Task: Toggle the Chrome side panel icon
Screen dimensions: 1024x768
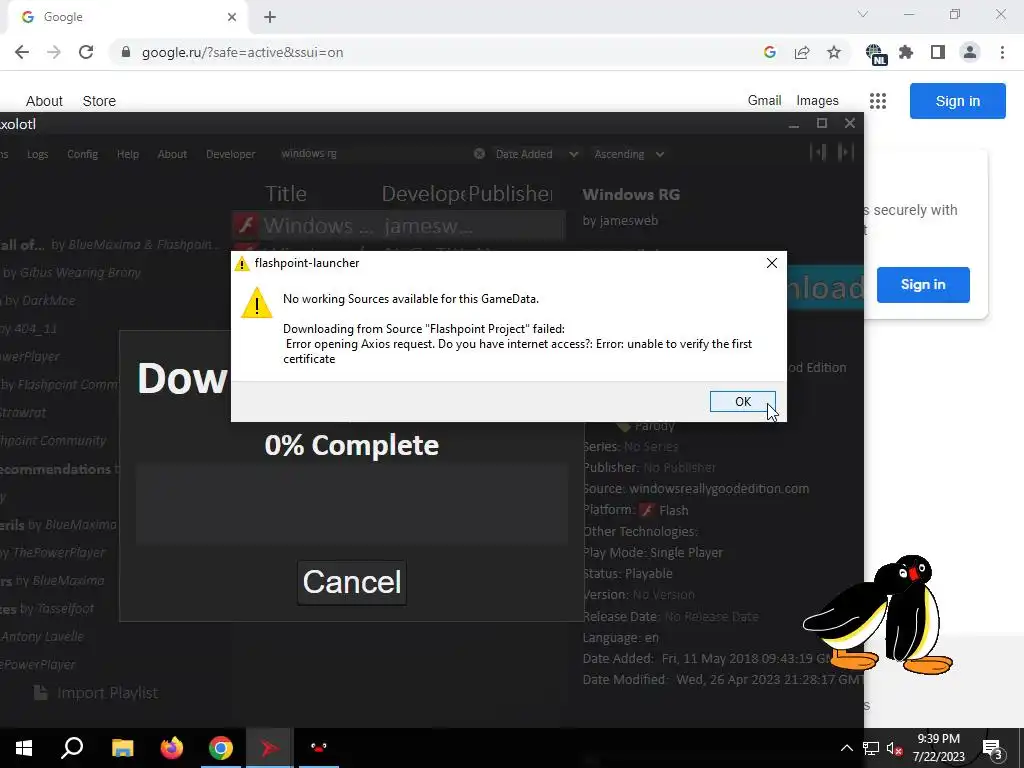Action: 938,52
